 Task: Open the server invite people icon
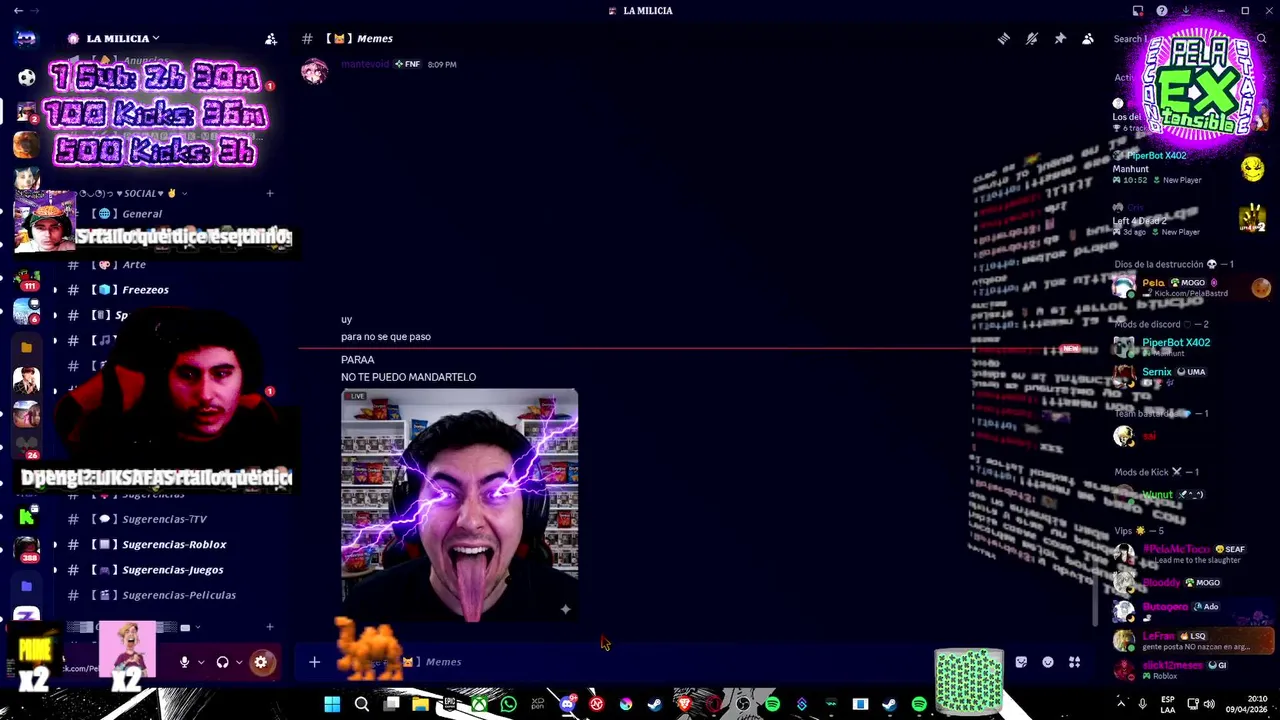pyautogui.click(x=271, y=39)
